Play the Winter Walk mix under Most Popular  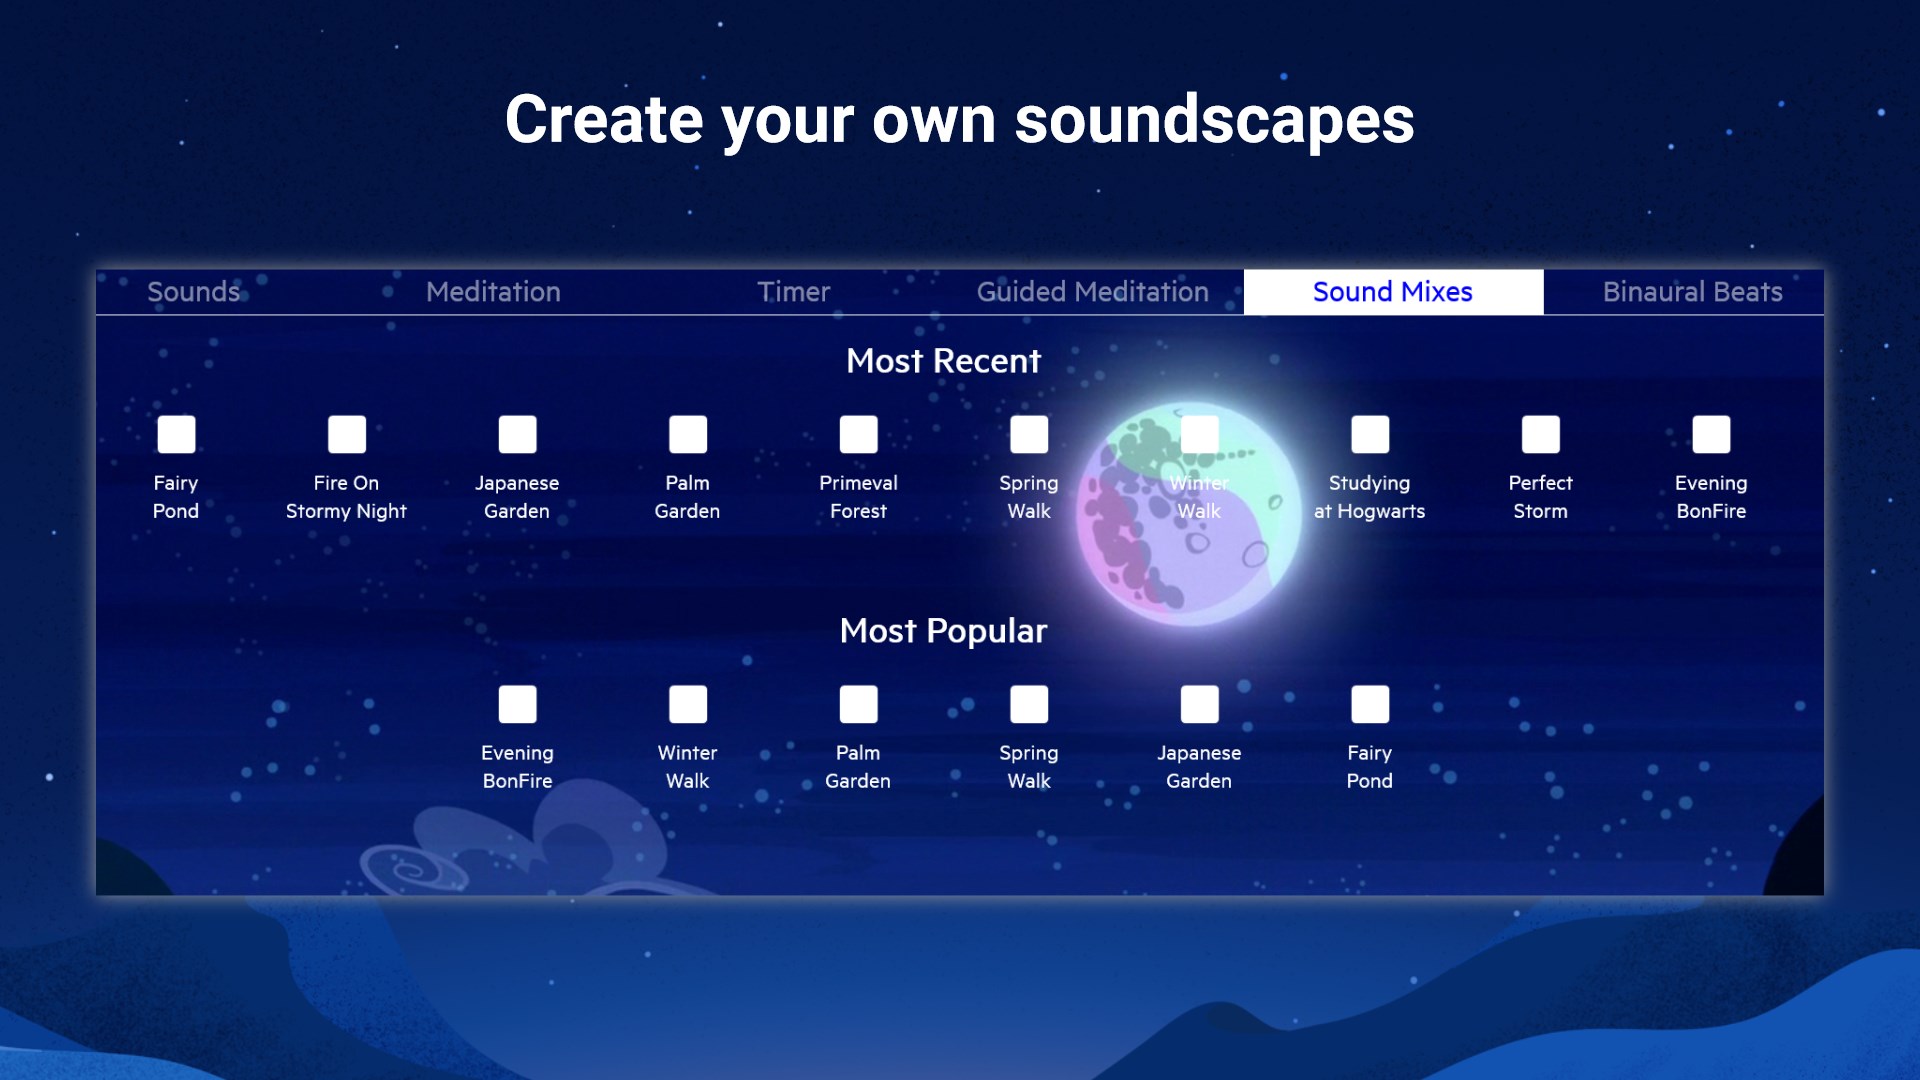tap(688, 705)
